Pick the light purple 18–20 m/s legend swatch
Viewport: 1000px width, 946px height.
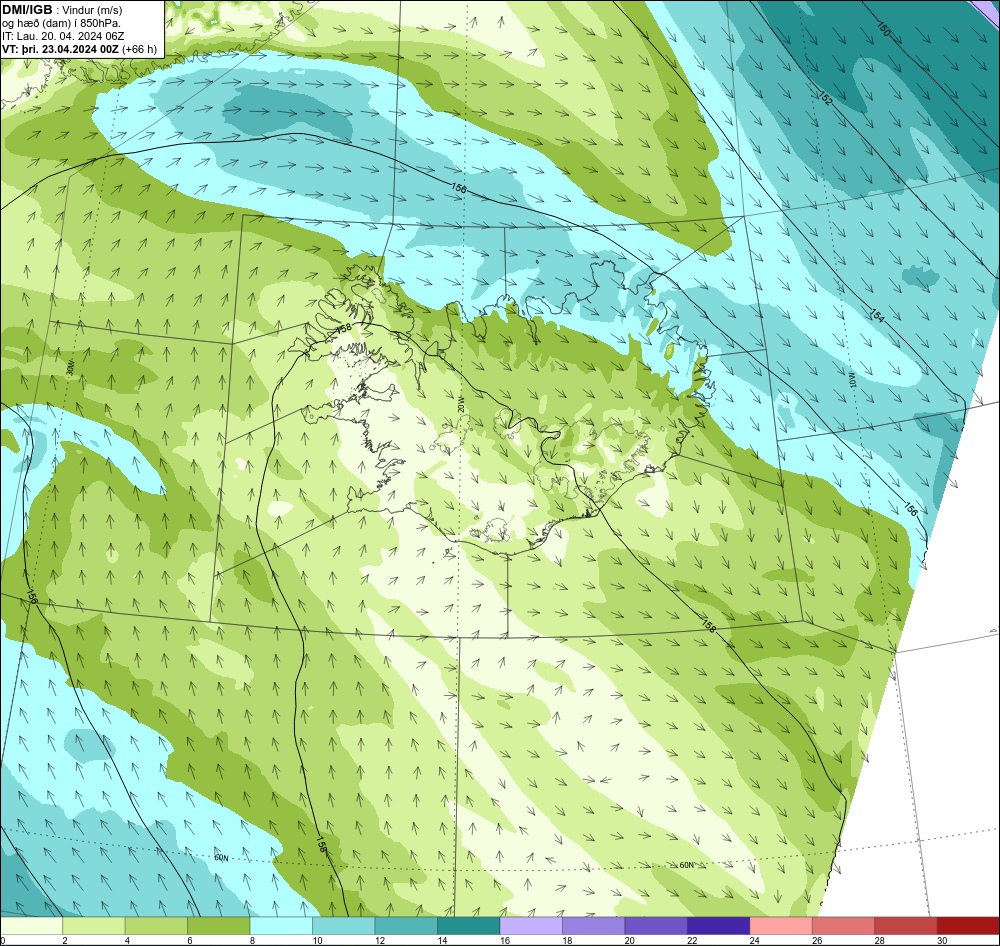tap(594, 926)
